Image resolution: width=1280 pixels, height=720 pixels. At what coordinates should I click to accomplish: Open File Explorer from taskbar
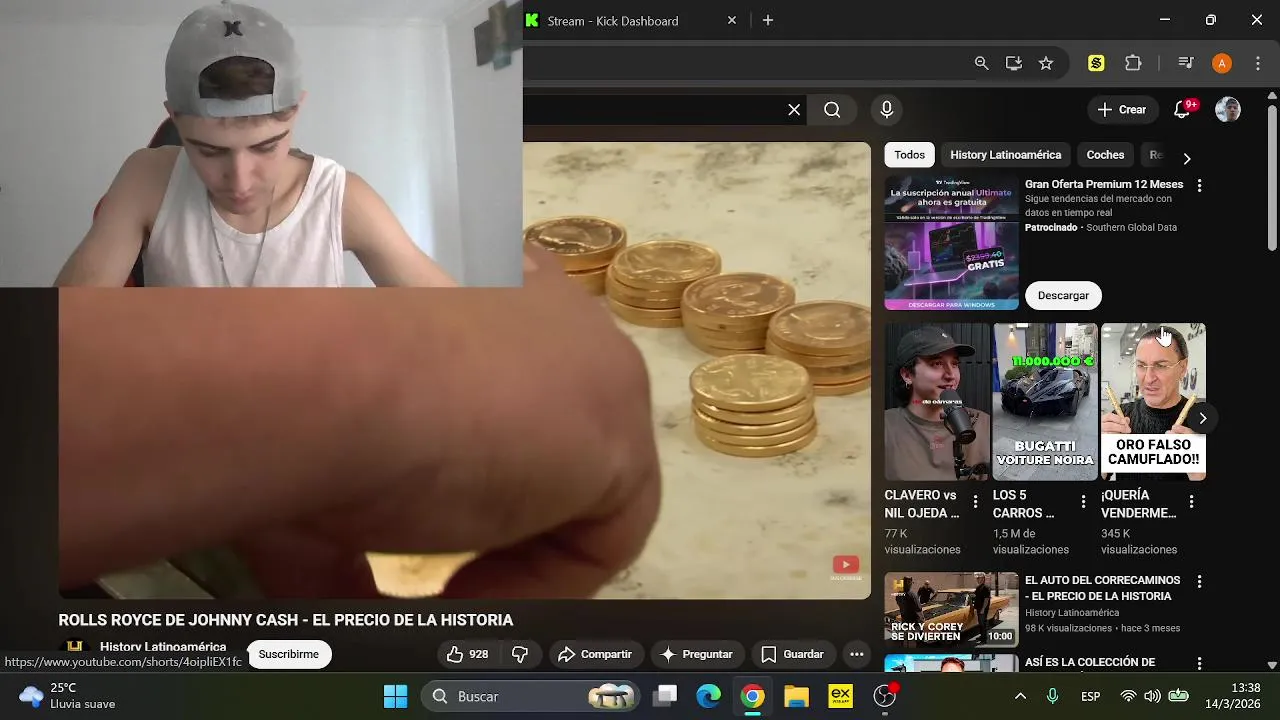(796, 696)
